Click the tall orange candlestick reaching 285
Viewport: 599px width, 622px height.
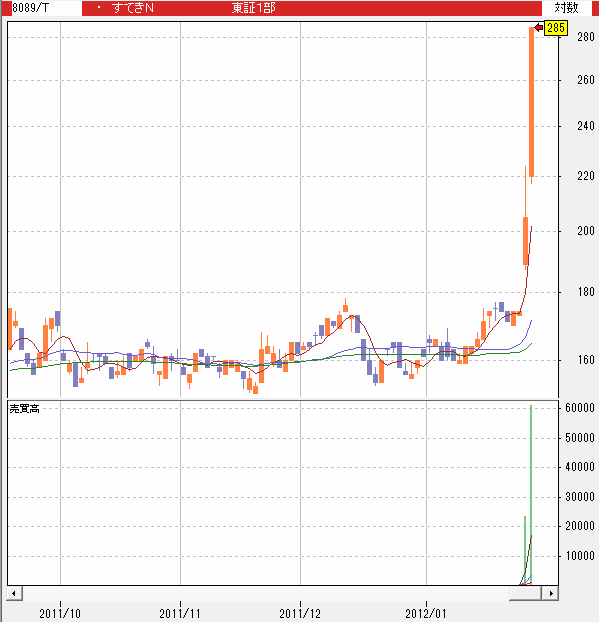coord(532,105)
